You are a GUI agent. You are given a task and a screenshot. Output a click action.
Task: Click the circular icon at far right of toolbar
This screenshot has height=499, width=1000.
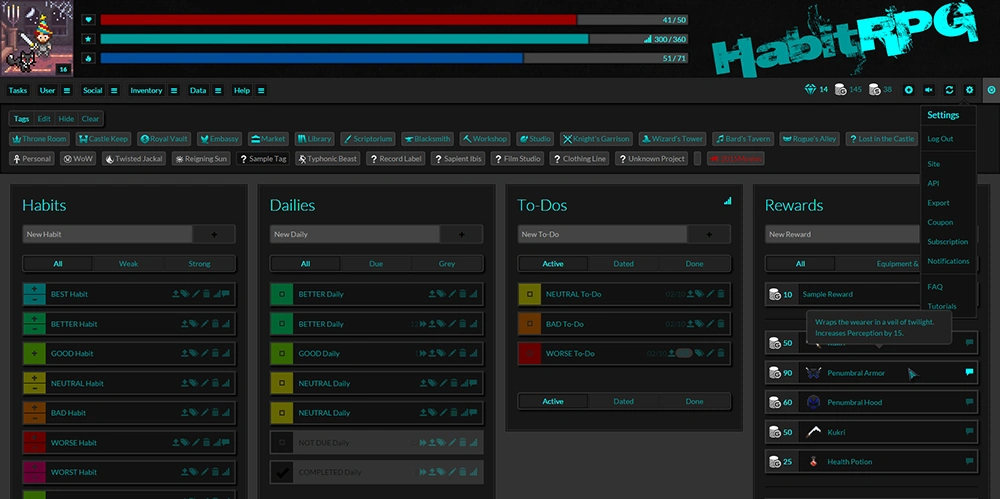[x=991, y=91]
